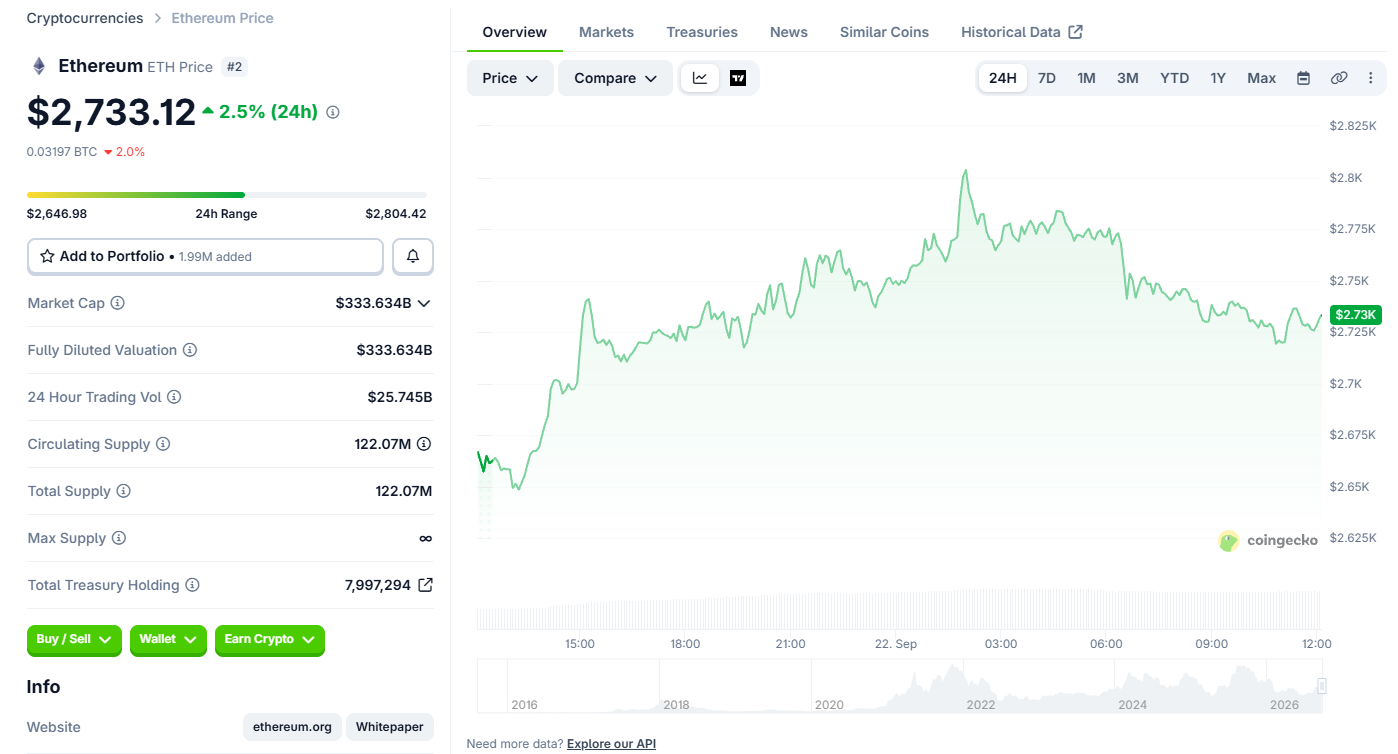Open the Compare dropdown
Viewport: 1398px width, 754px height.
(x=615, y=78)
